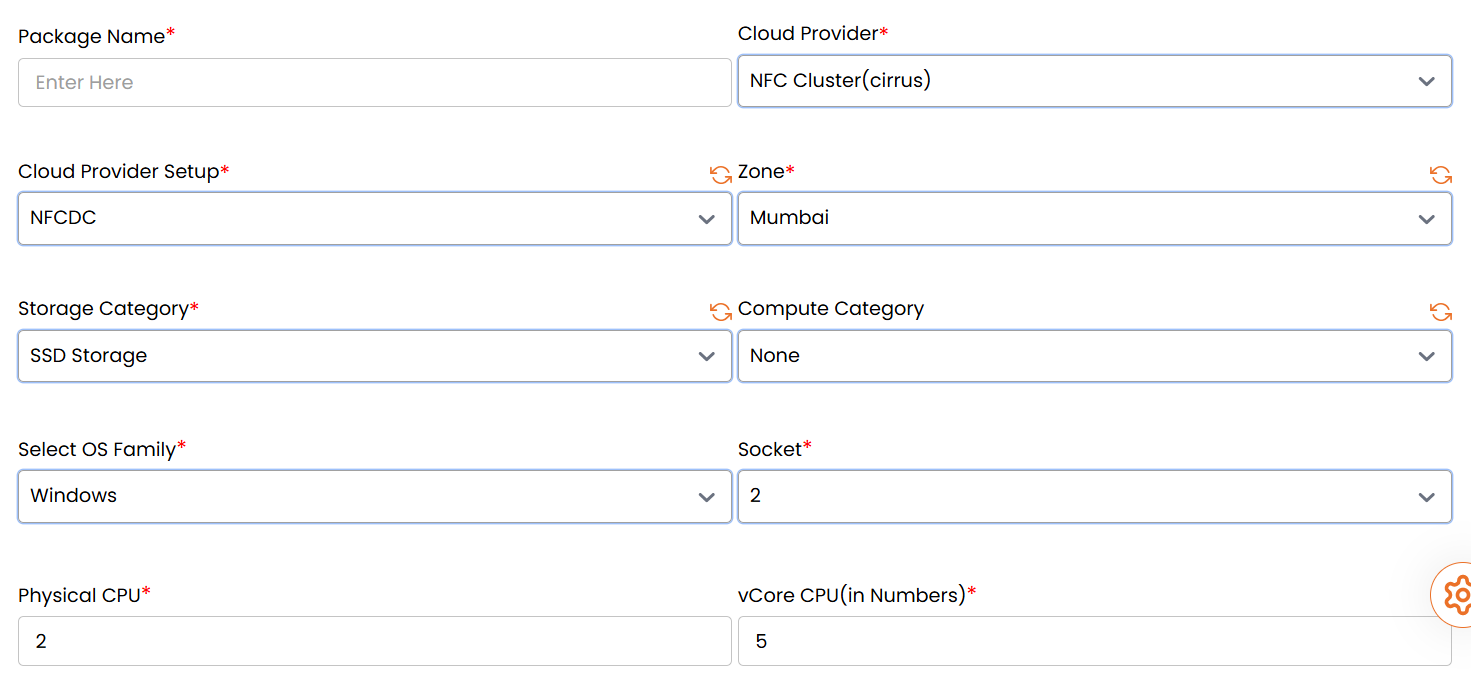
Task: Open the orange settings gear
Action: tap(1458, 595)
